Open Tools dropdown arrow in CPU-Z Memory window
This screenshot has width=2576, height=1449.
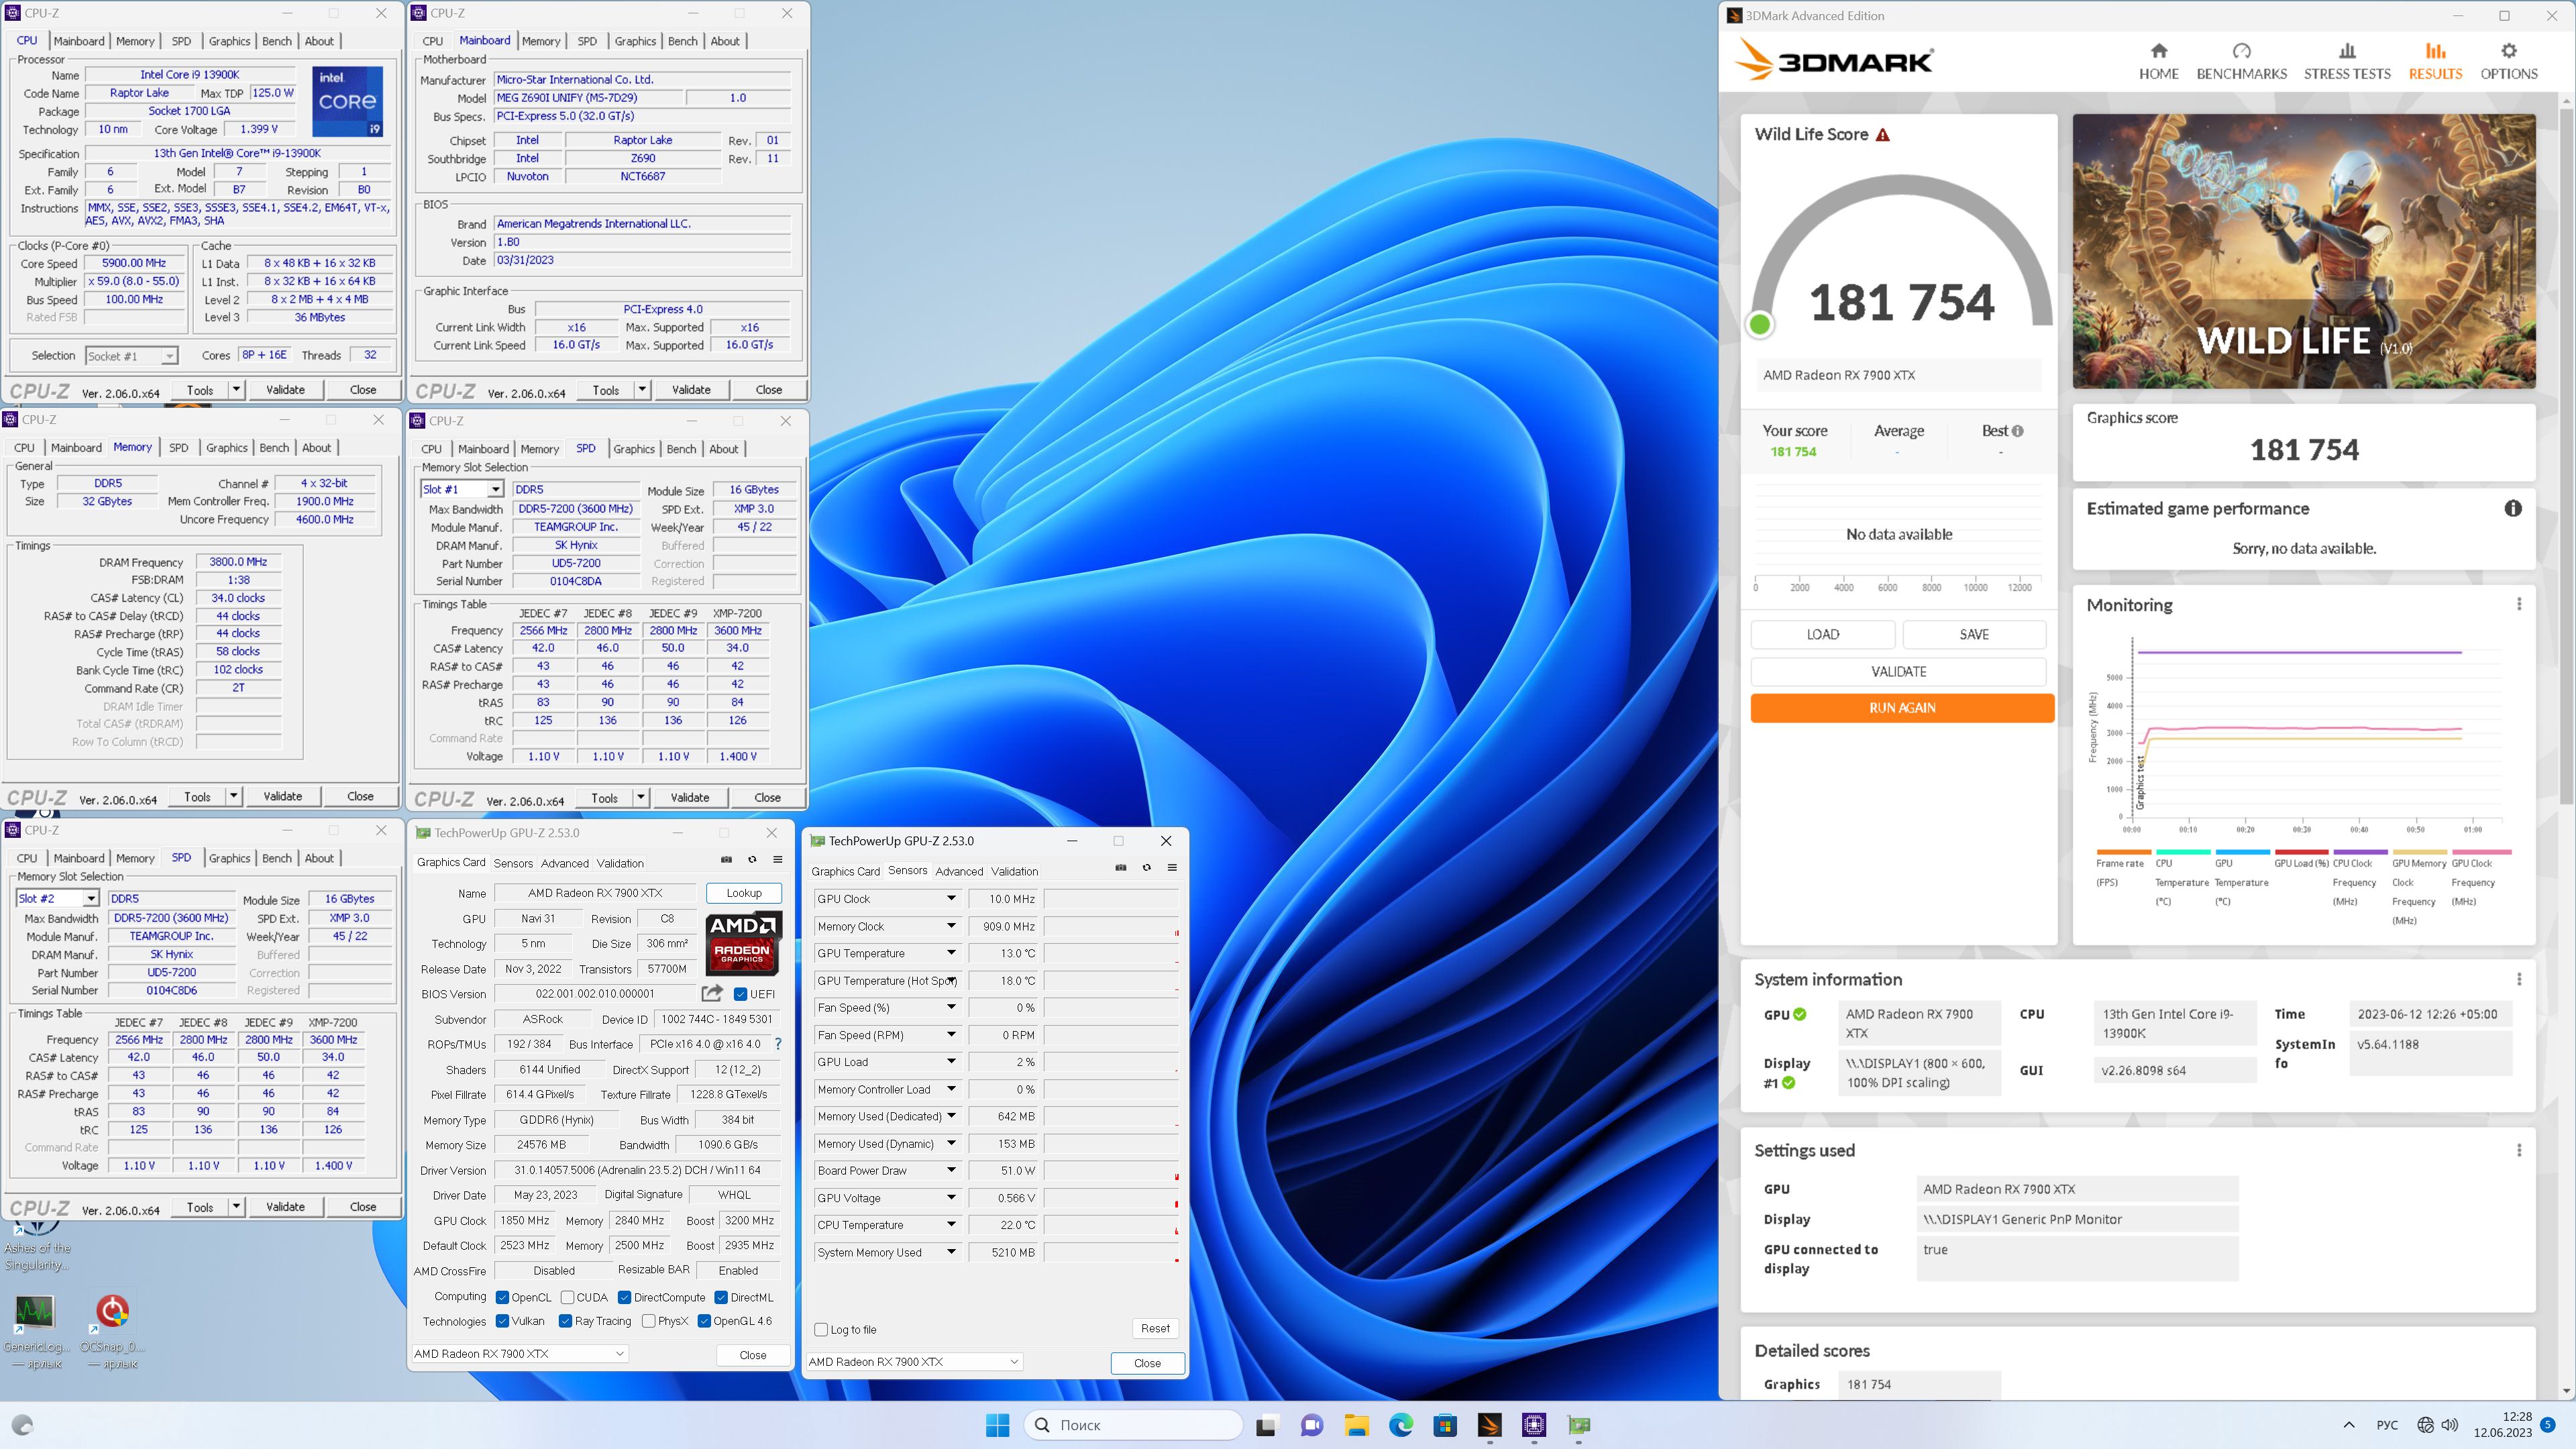pos(233,796)
